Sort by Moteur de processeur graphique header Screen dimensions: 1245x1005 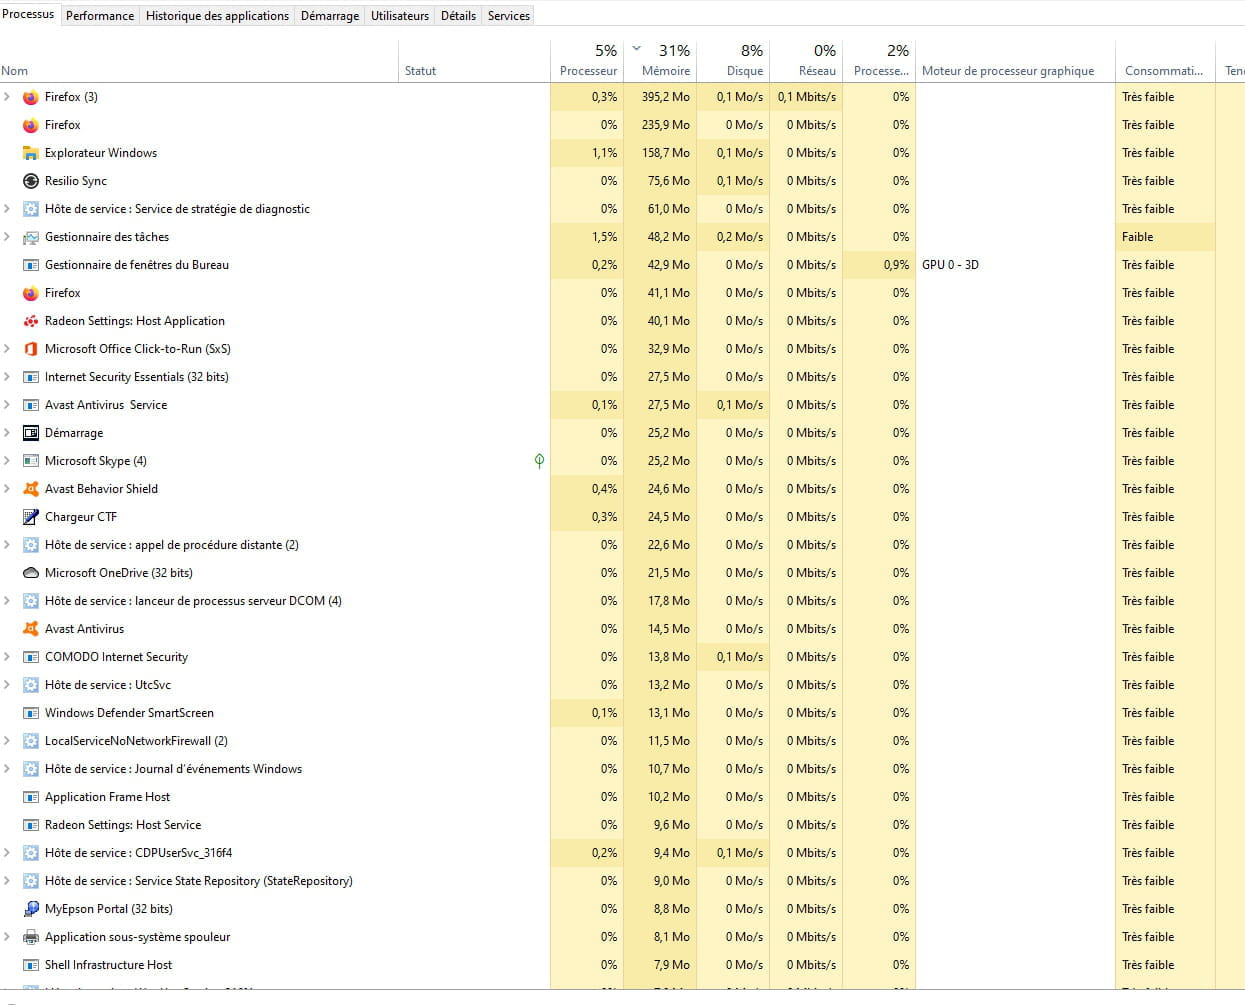pyautogui.click(x=1015, y=61)
